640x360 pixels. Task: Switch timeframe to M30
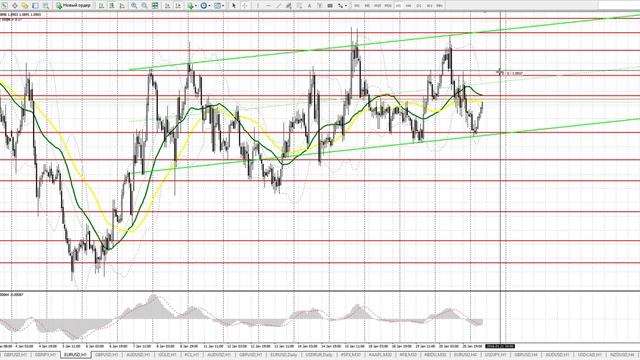coord(388,6)
